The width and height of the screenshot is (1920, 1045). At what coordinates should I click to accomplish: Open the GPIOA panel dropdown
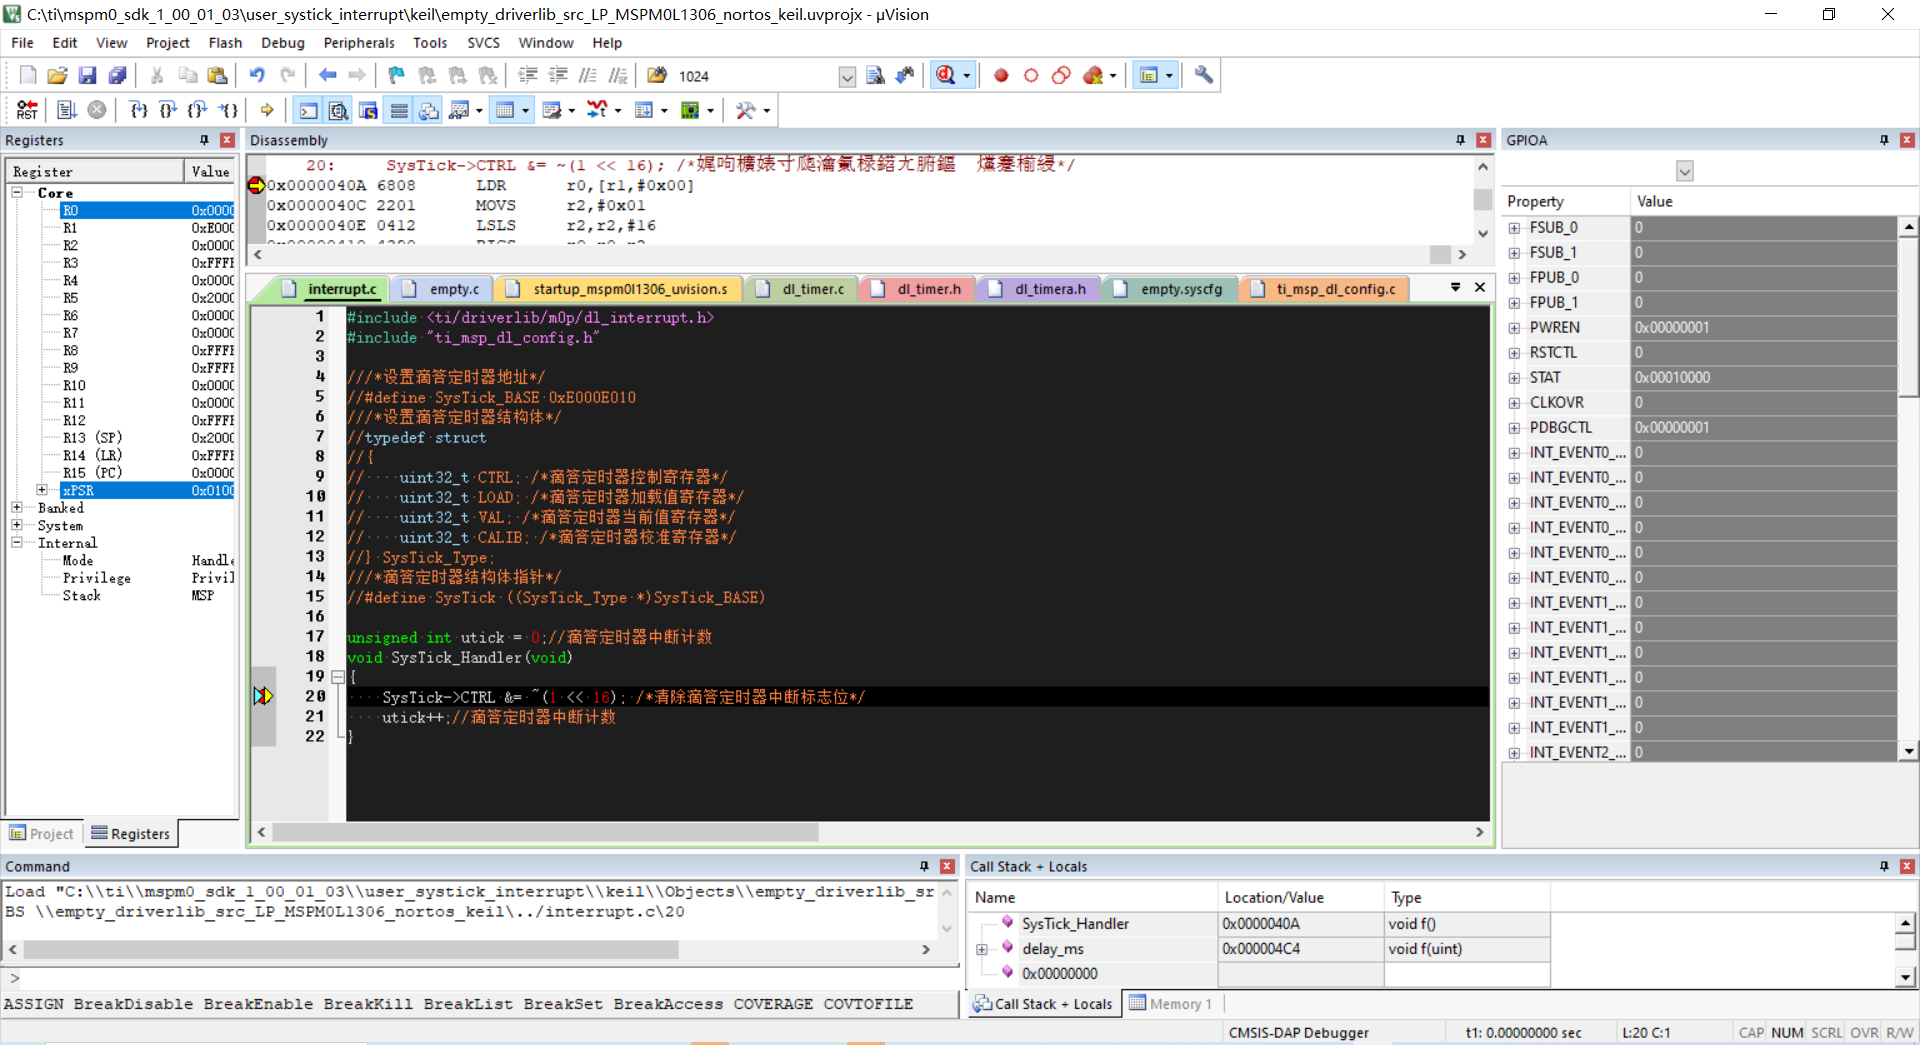(x=1685, y=171)
